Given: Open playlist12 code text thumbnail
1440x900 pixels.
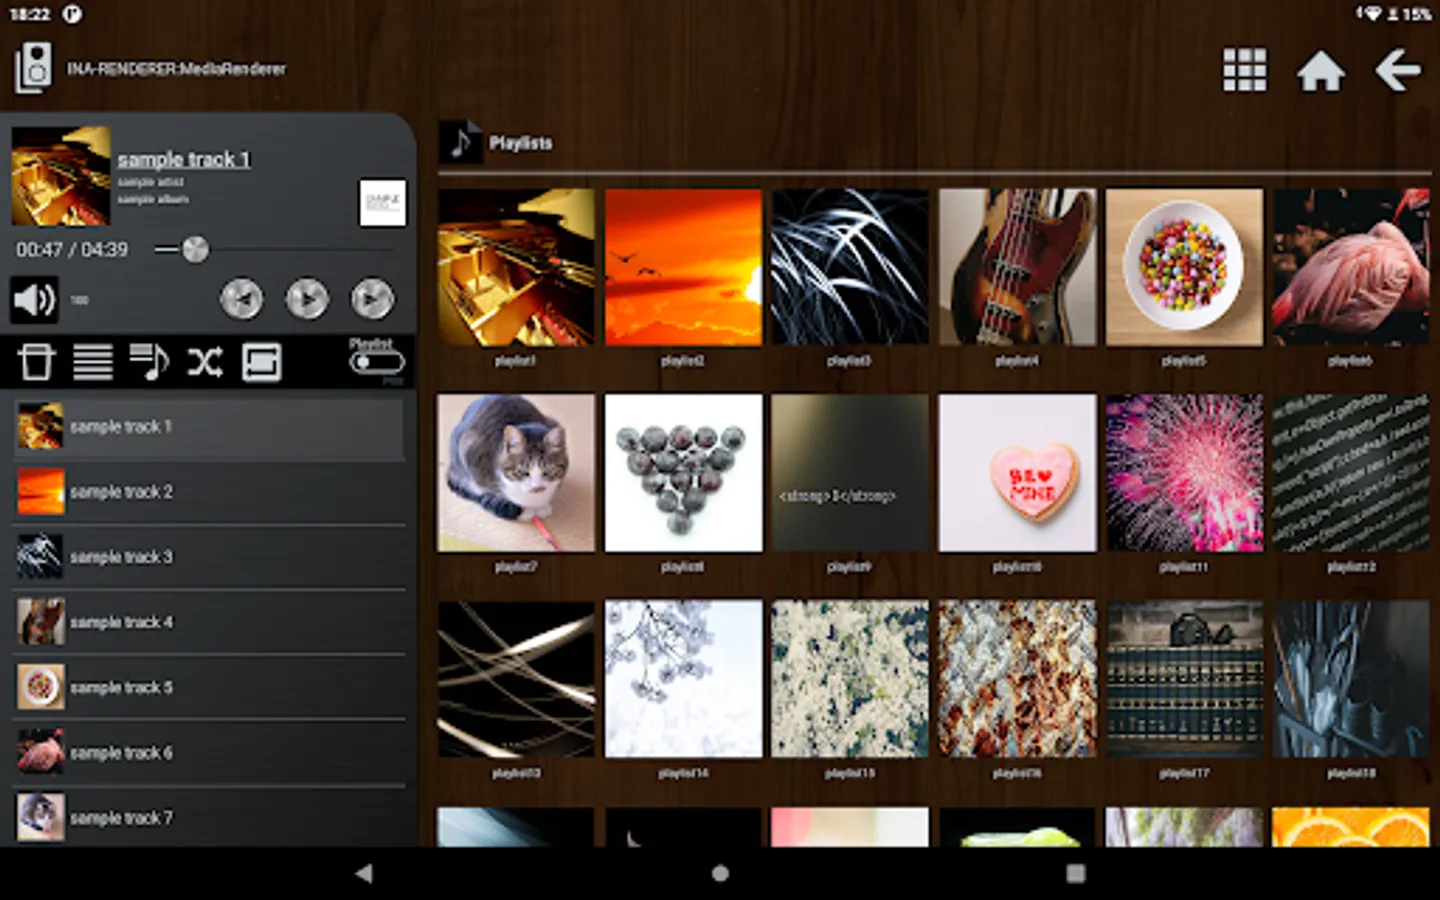Looking at the screenshot, I should click(x=1351, y=473).
